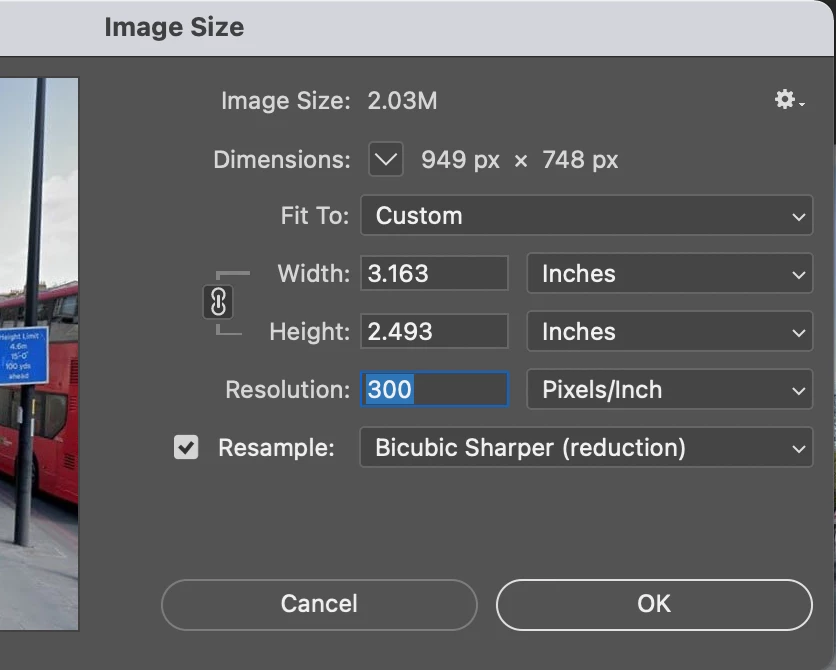Open the Width units dropdown
The height and width of the screenshot is (670, 836).
670,274
